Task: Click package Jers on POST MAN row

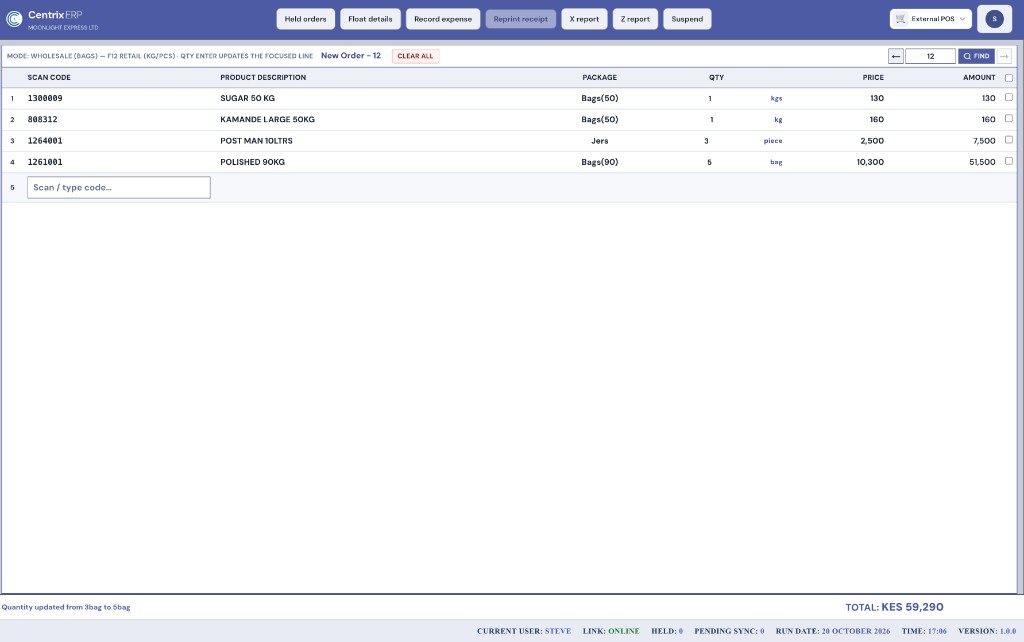Action: tap(600, 140)
